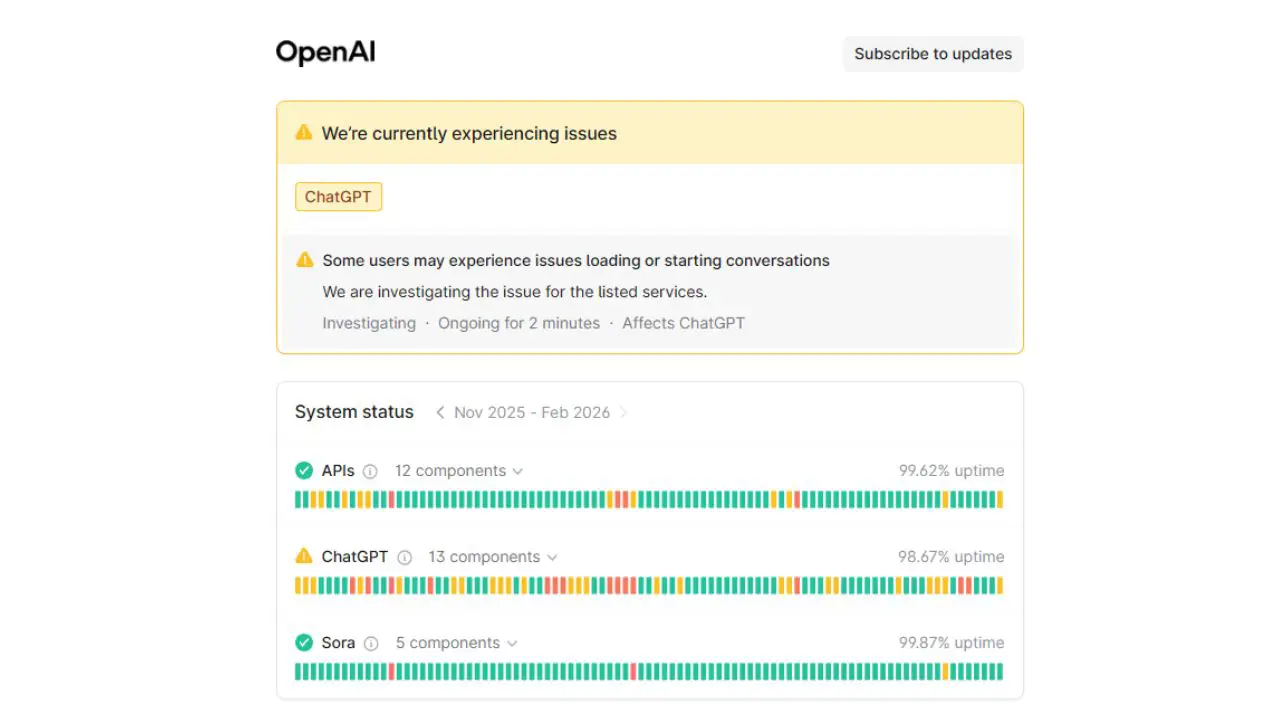This screenshot has height=720, width=1280.
Task: Click the yellow warning icon beside ChatGPT status
Action: [304, 557]
